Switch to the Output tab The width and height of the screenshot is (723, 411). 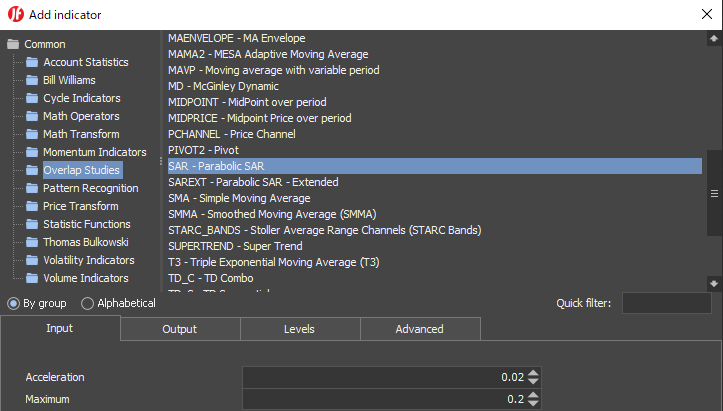tap(179, 329)
